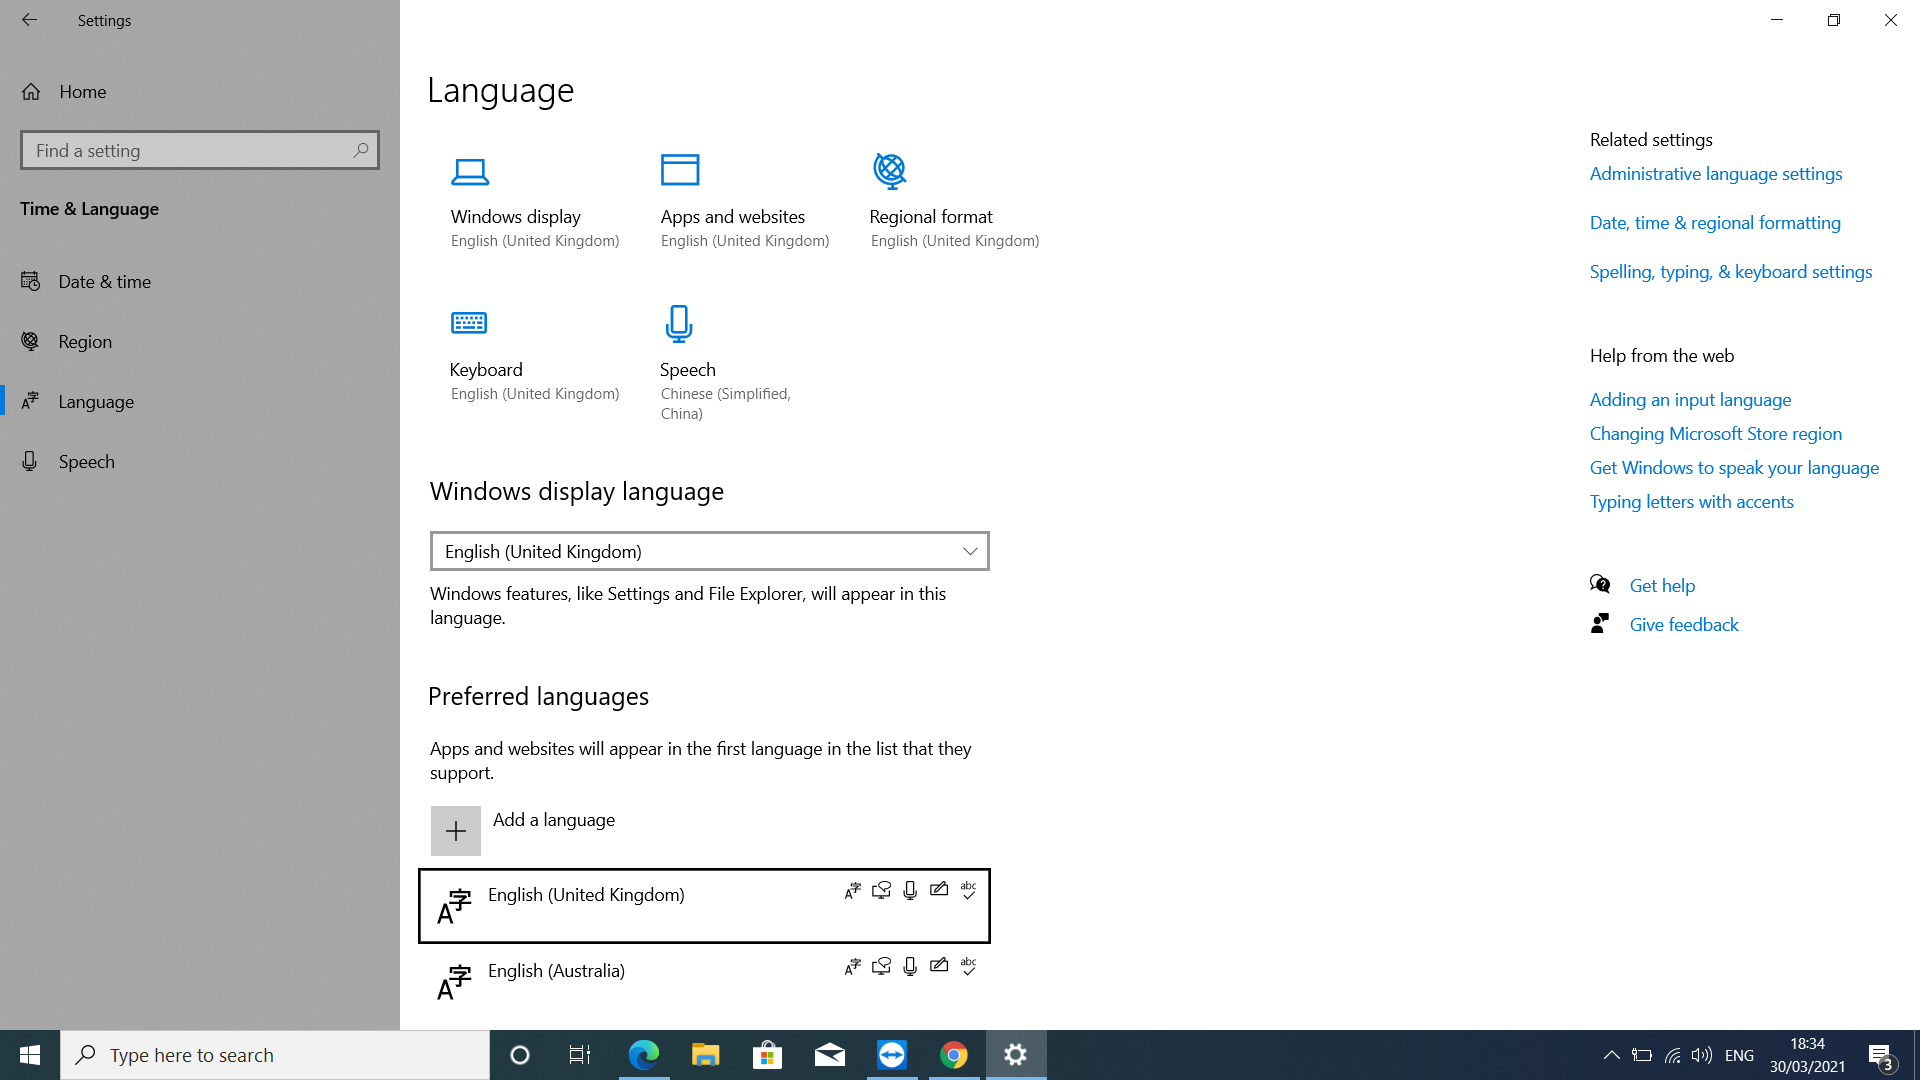
Task: Open Region settings page
Action: point(200,342)
